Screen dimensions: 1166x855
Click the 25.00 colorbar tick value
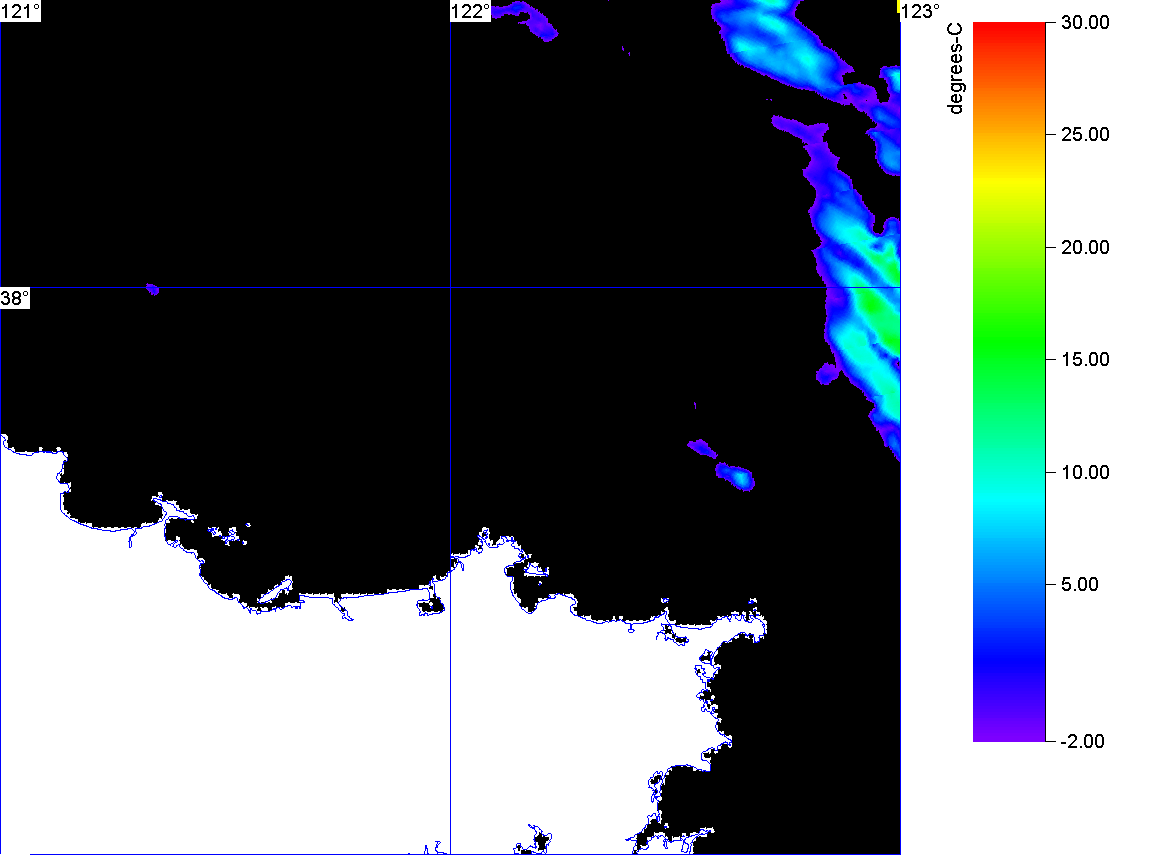(1085, 135)
